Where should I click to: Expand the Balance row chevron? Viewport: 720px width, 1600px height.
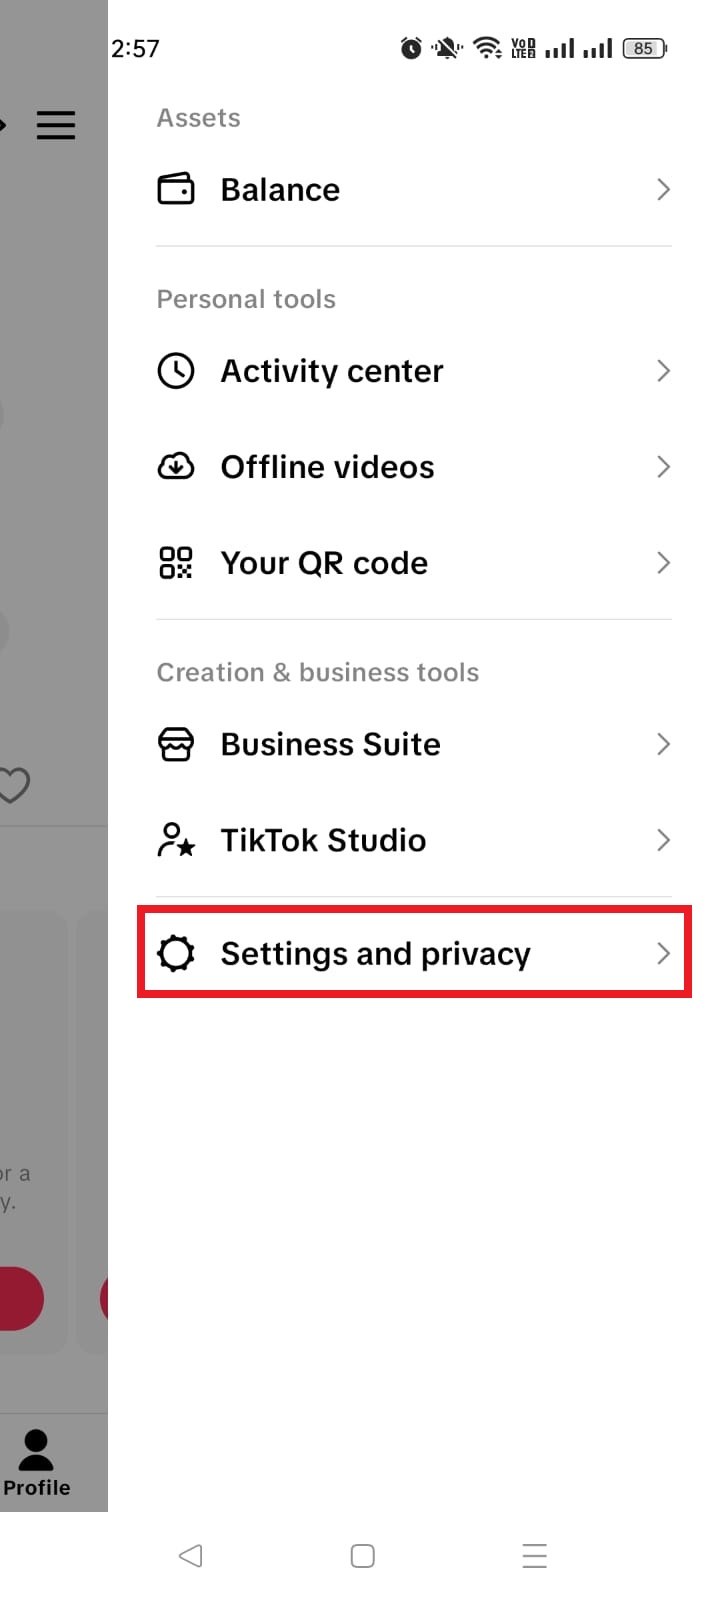click(663, 189)
